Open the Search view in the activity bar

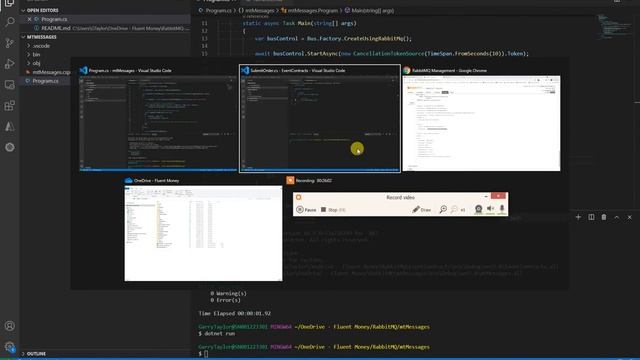[x=9, y=22]
